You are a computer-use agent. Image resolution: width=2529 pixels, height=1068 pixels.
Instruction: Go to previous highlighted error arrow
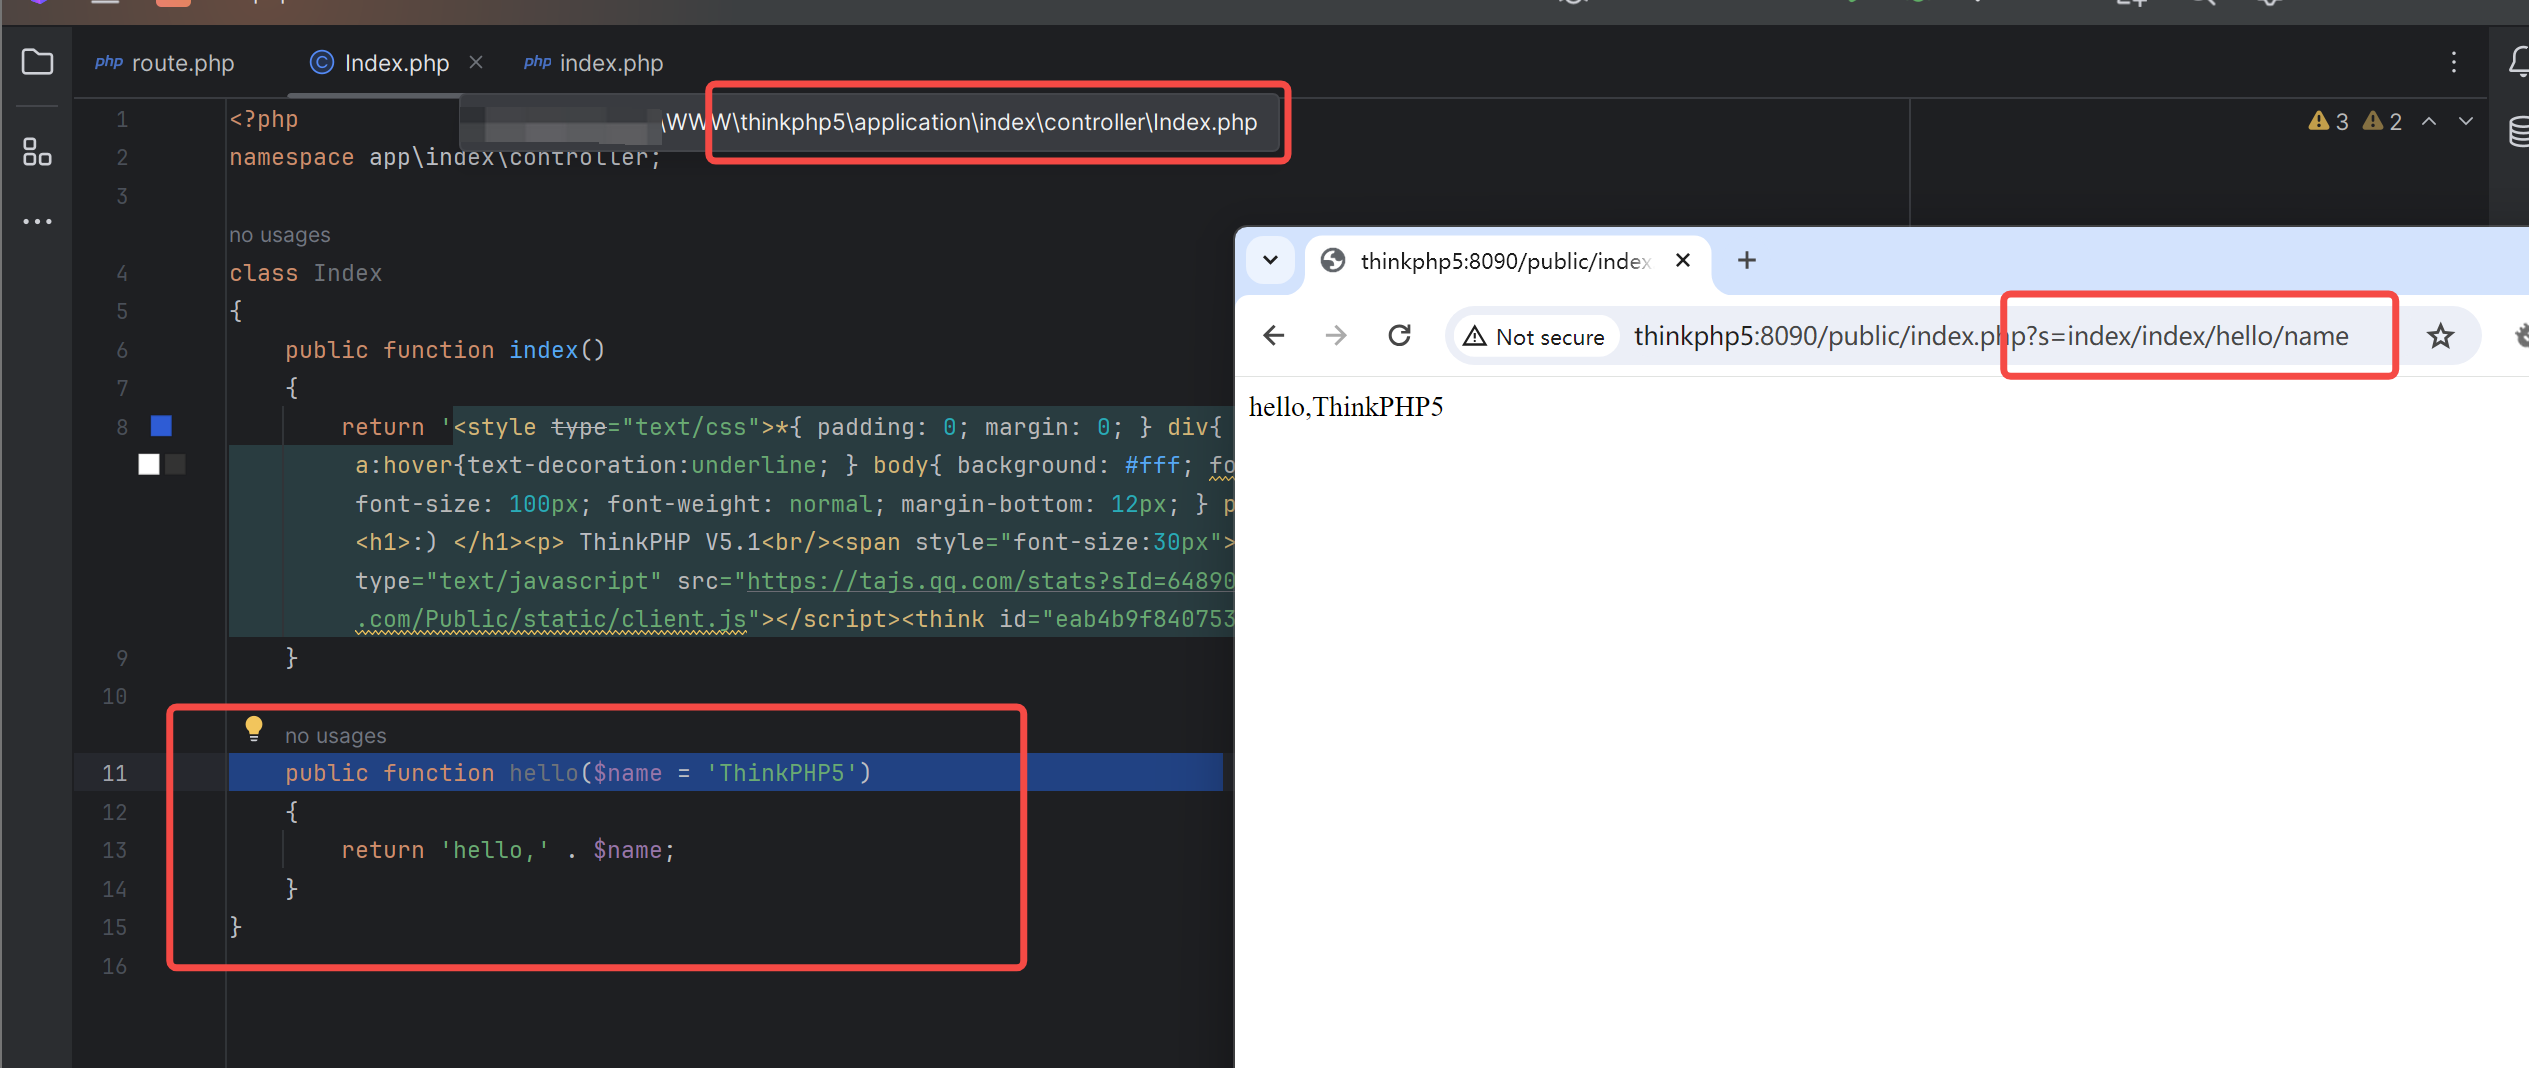(x=2429, y=121)
